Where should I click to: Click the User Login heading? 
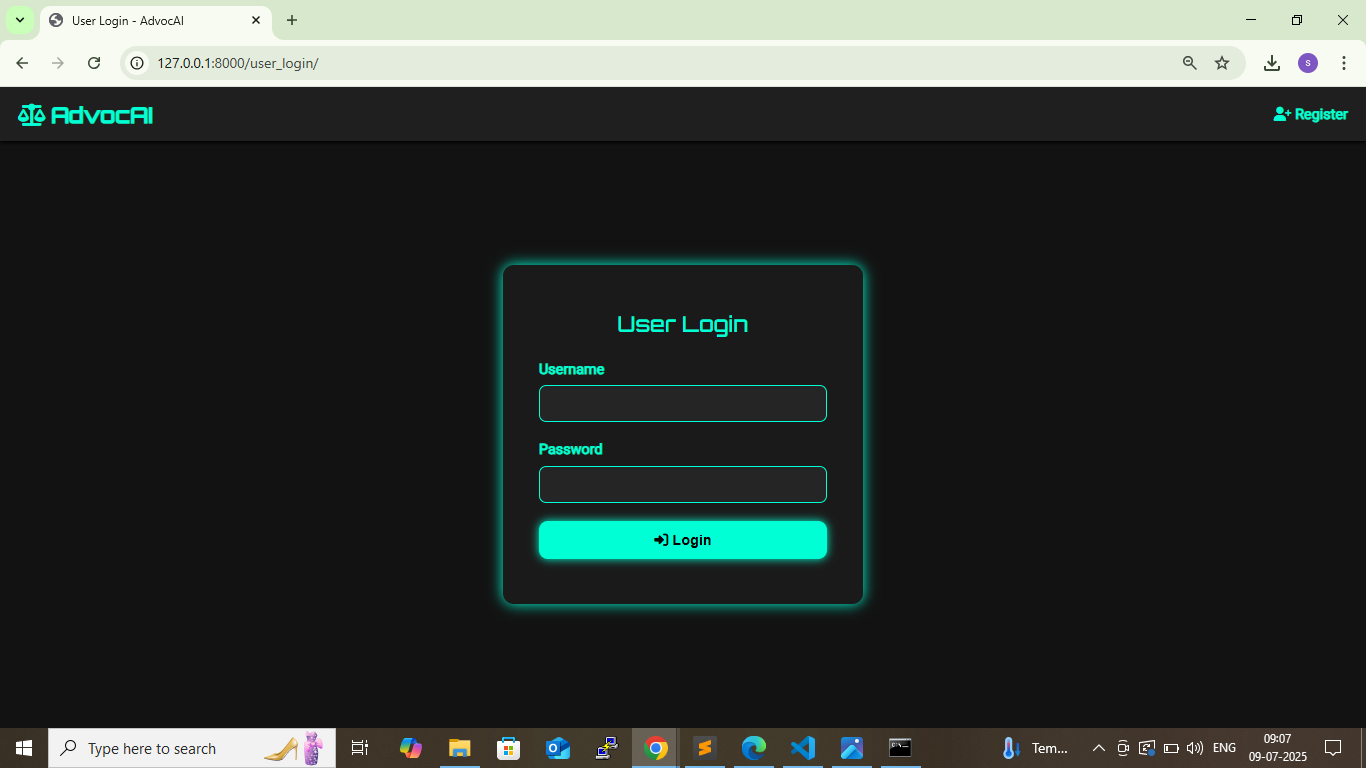(683, 324)
